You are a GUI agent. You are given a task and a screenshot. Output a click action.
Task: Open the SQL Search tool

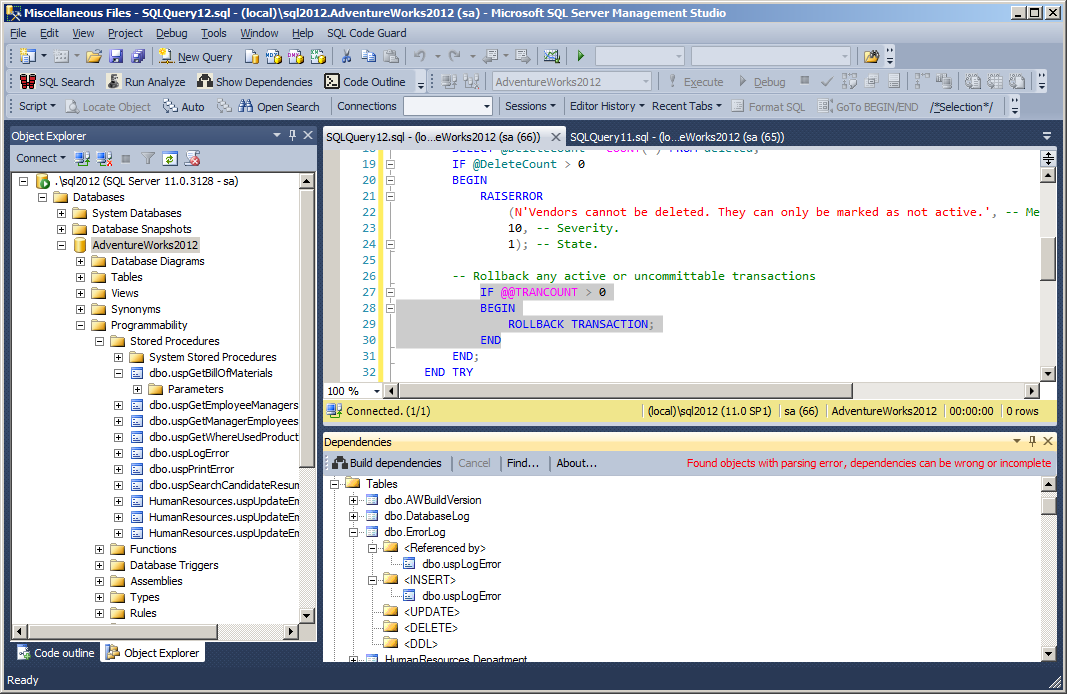tap(56, 82)
